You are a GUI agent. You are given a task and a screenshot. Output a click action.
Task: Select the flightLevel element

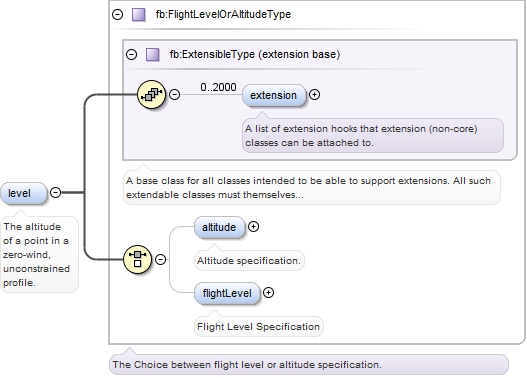pyautogui.click(x=227, y=293)
